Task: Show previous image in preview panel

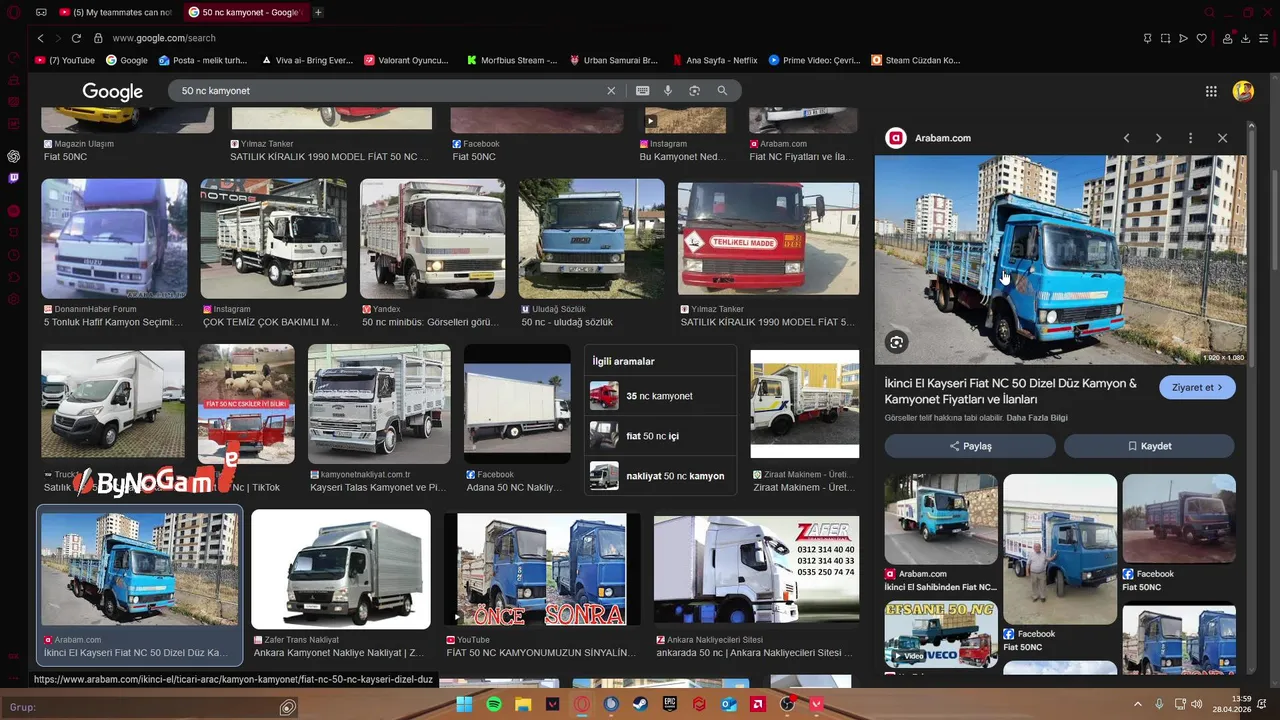Action: (x=1126, y=138)
